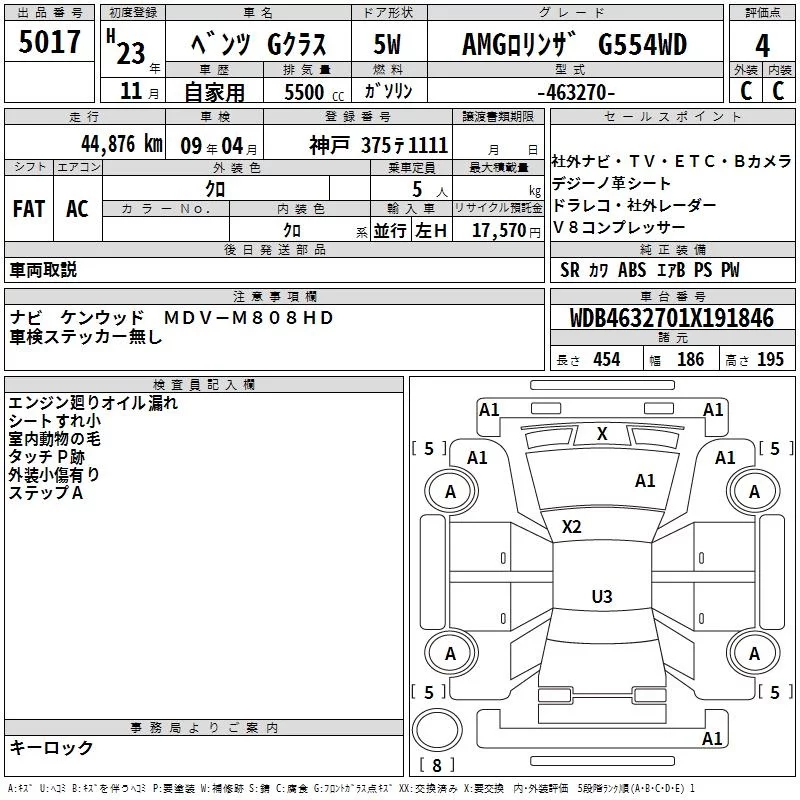800x800 pixels.
Task: Select inspector note 外装小傷有り
Action: pyautogui.click(x=54, y=474)
